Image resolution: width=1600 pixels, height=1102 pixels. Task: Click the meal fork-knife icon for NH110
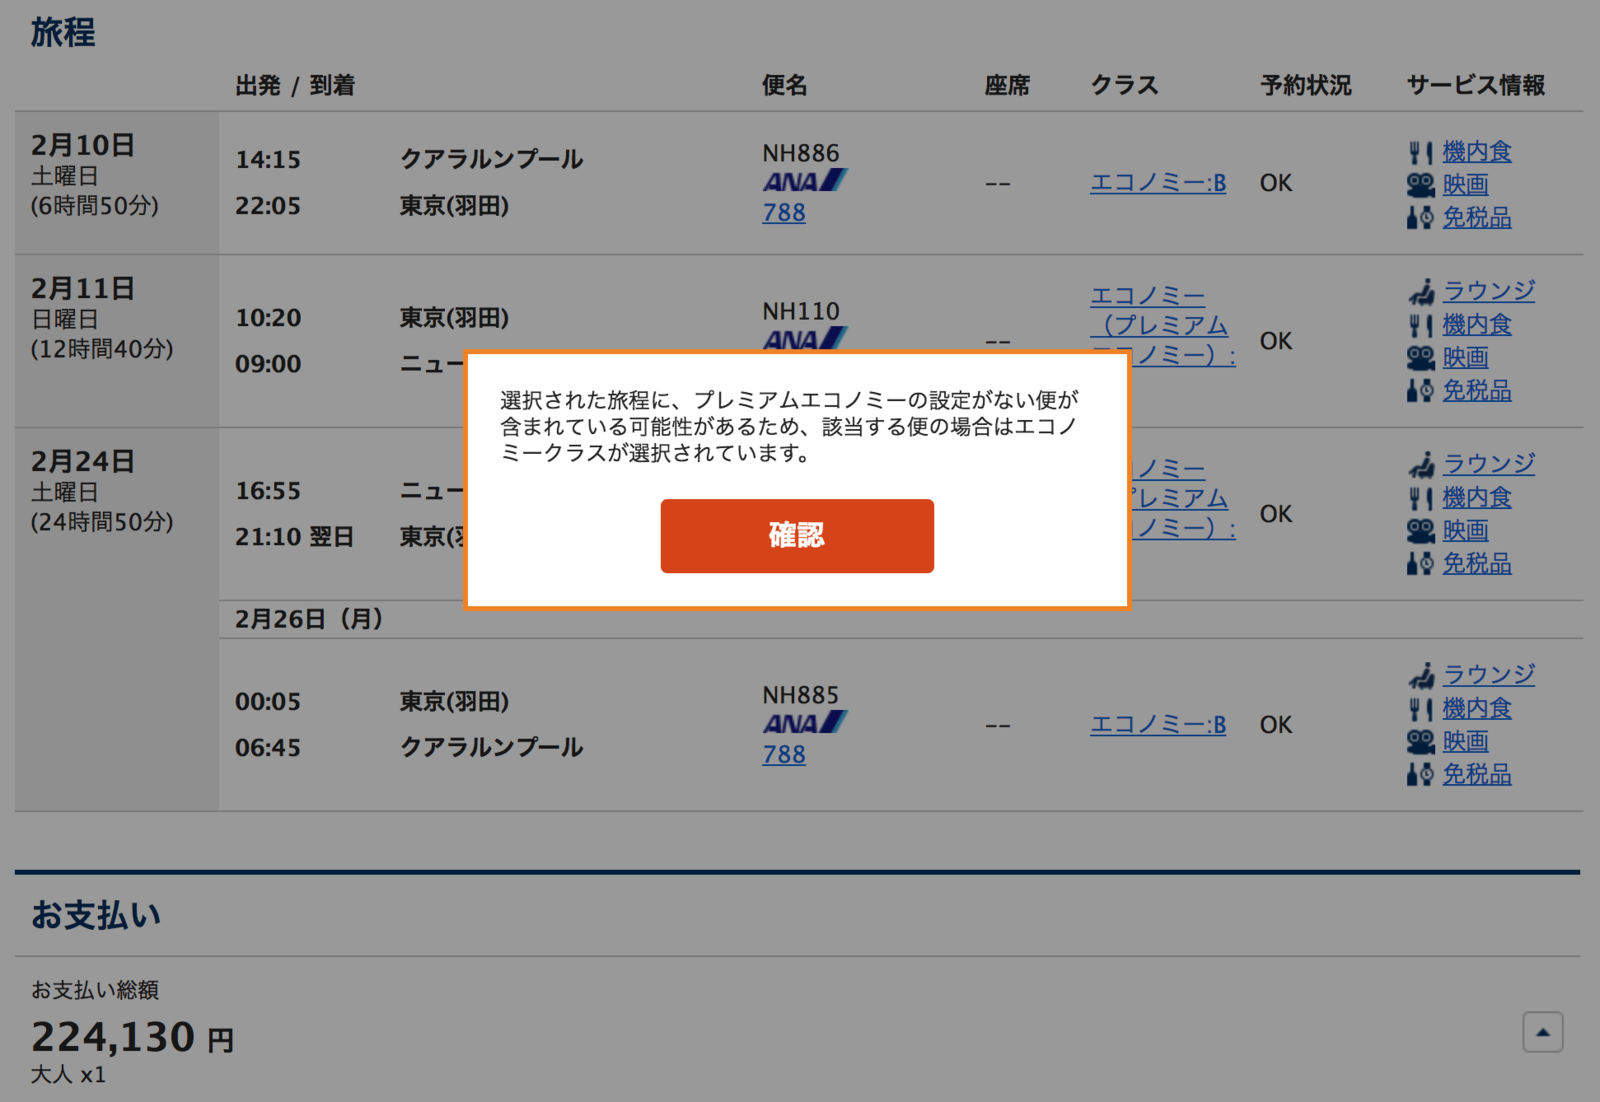click(1420, 325)
